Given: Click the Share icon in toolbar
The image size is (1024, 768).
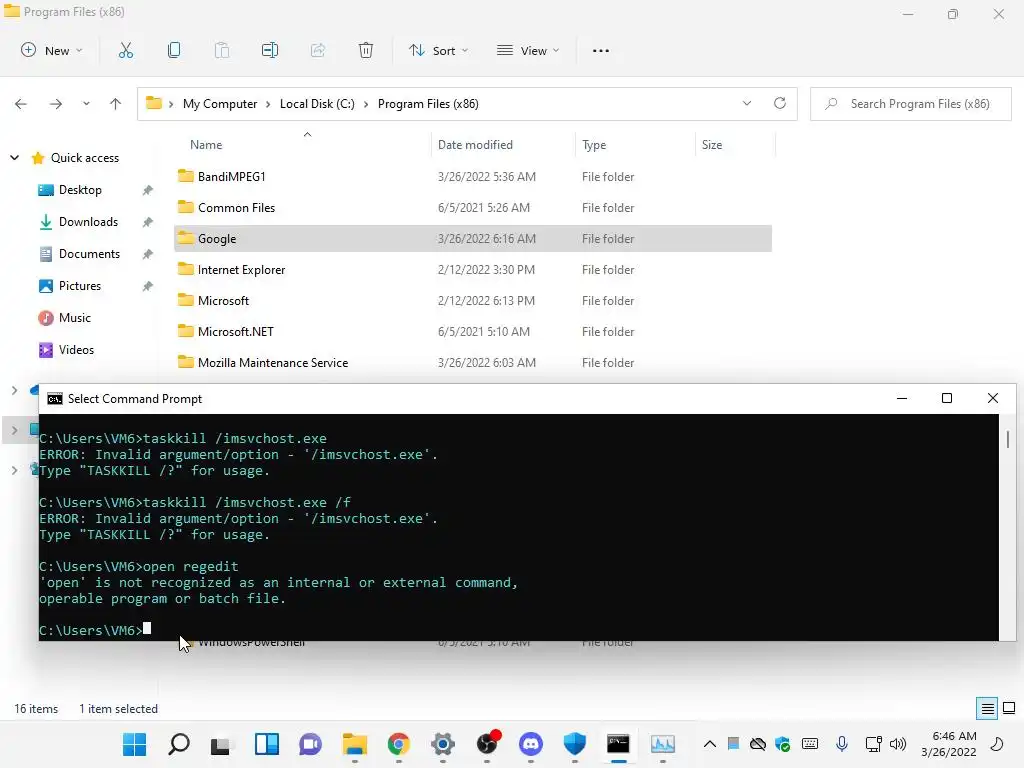Looking at the screenshot, I should click(x=318, y=50).
